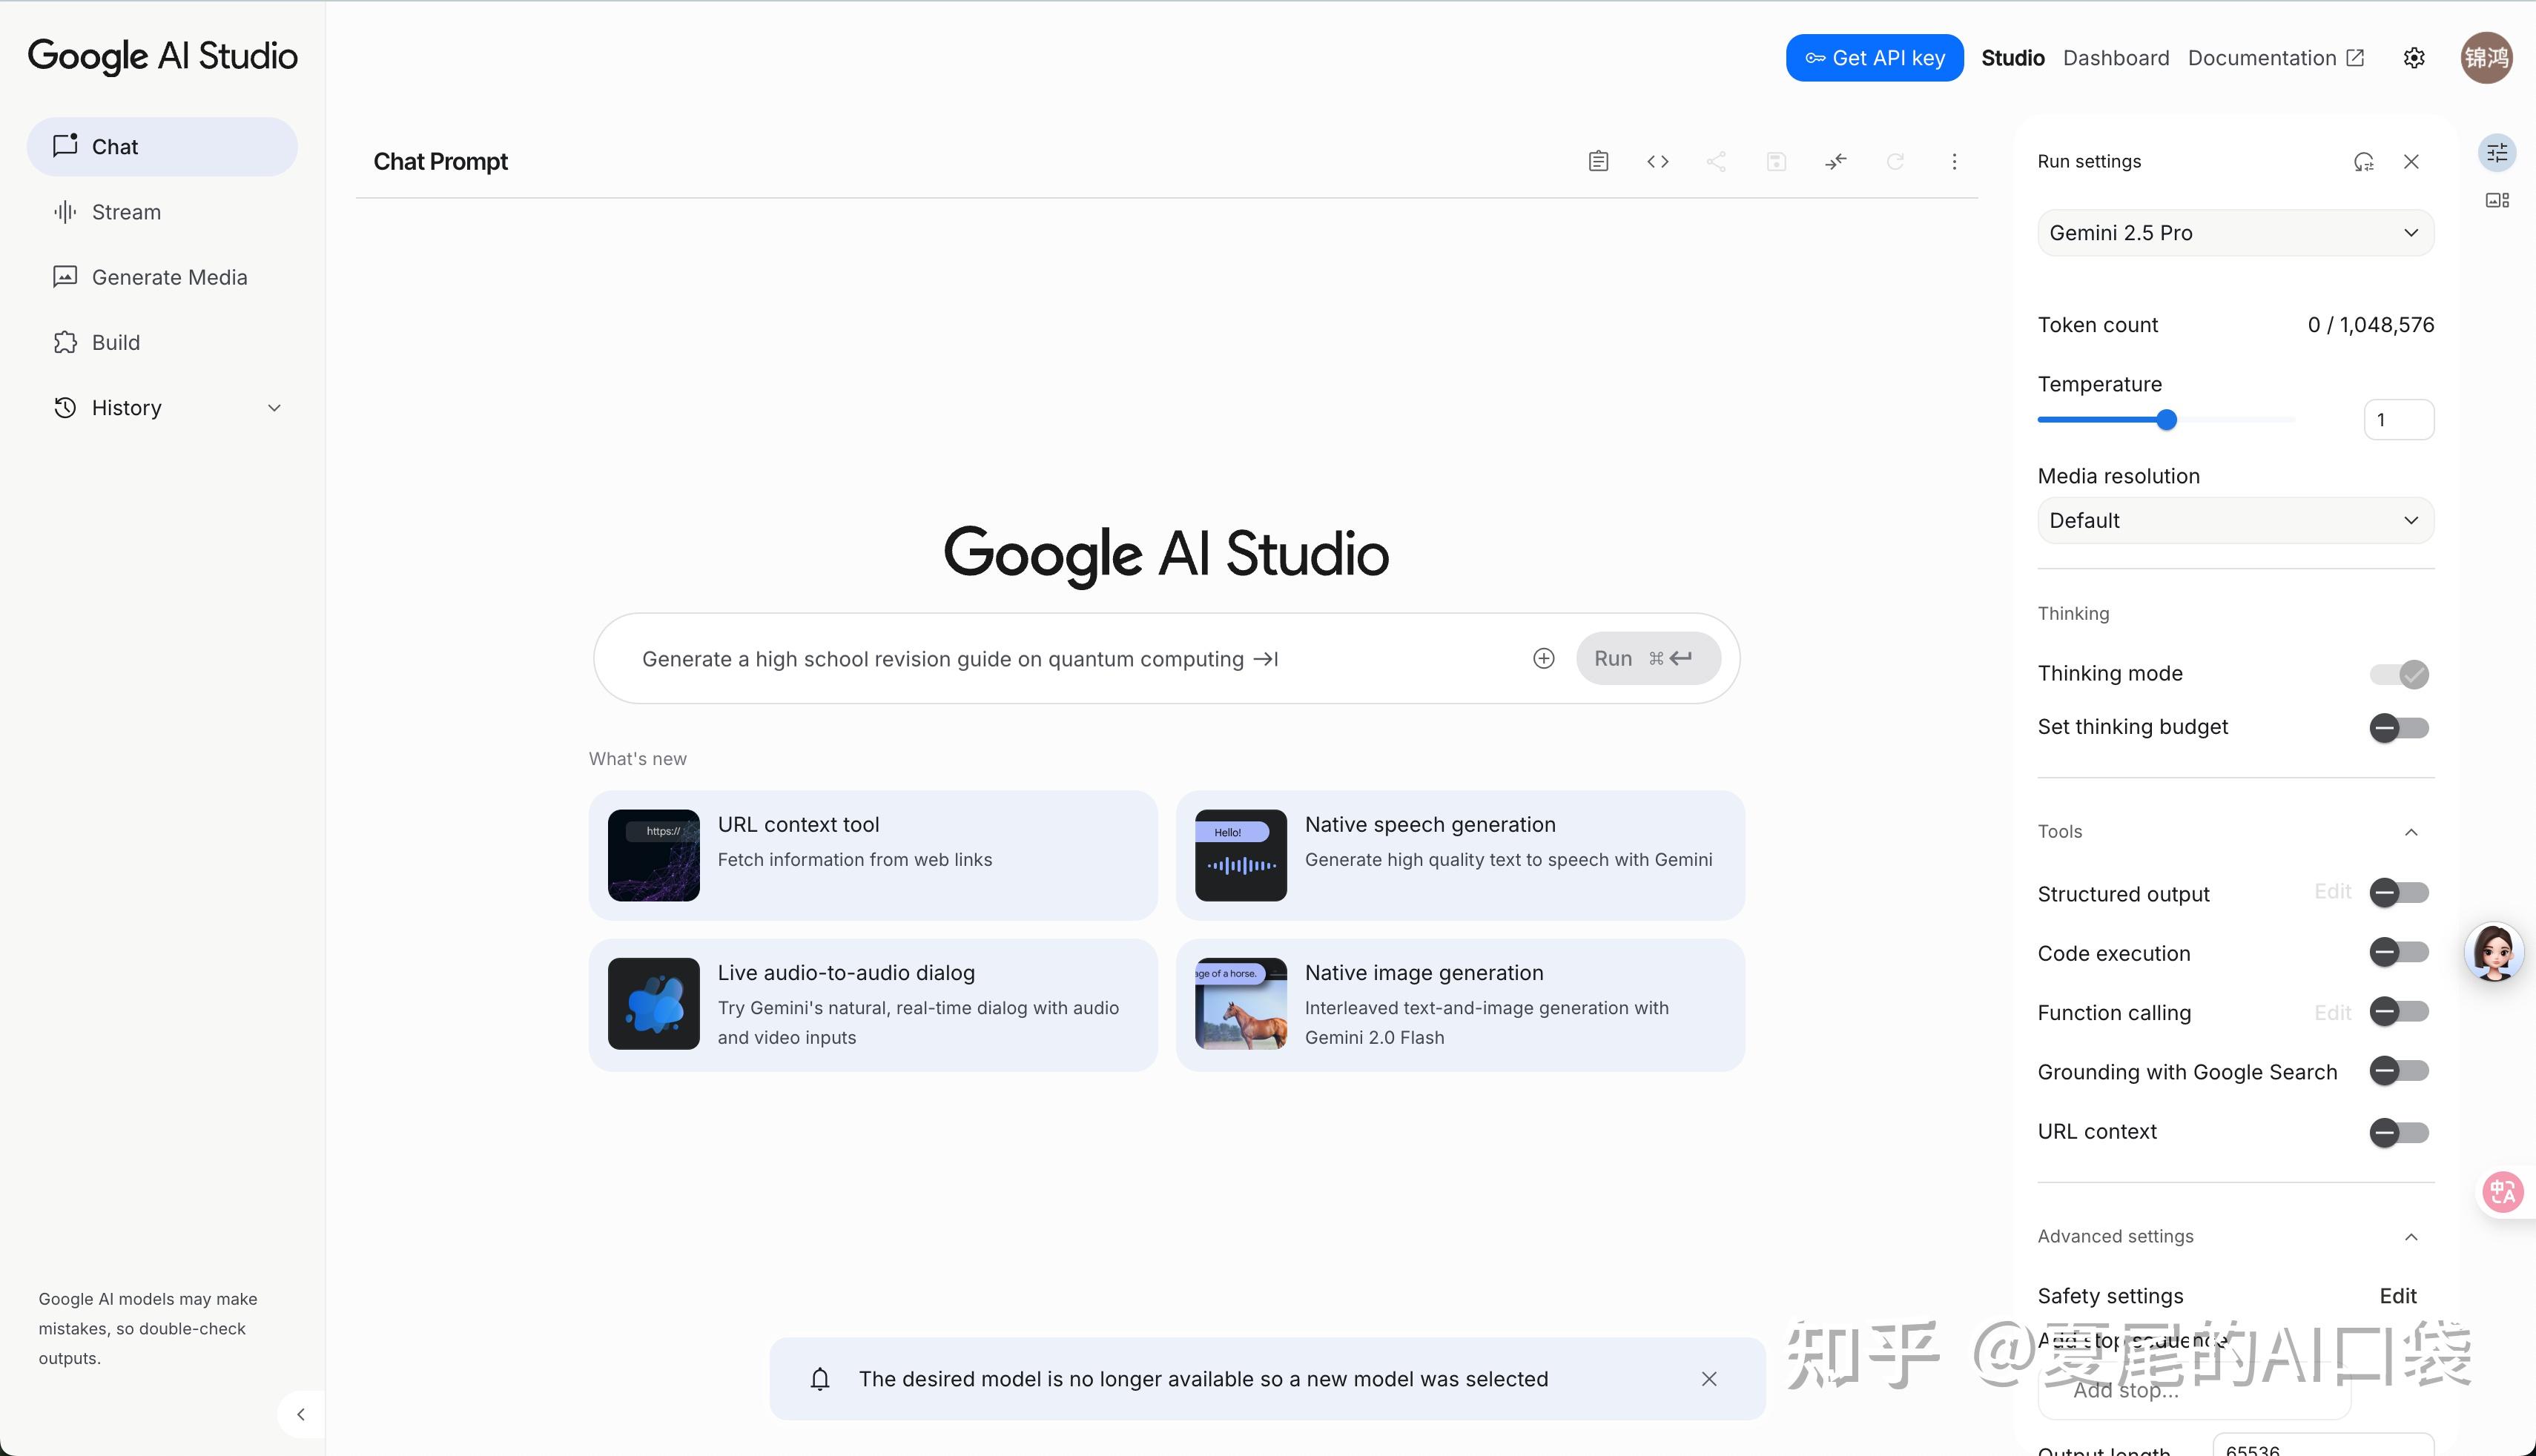The width and height of the screenshot is (2536, 1456).
Task: Click Edit next to Safety settings
Action: click(x=2397, y=1295)
